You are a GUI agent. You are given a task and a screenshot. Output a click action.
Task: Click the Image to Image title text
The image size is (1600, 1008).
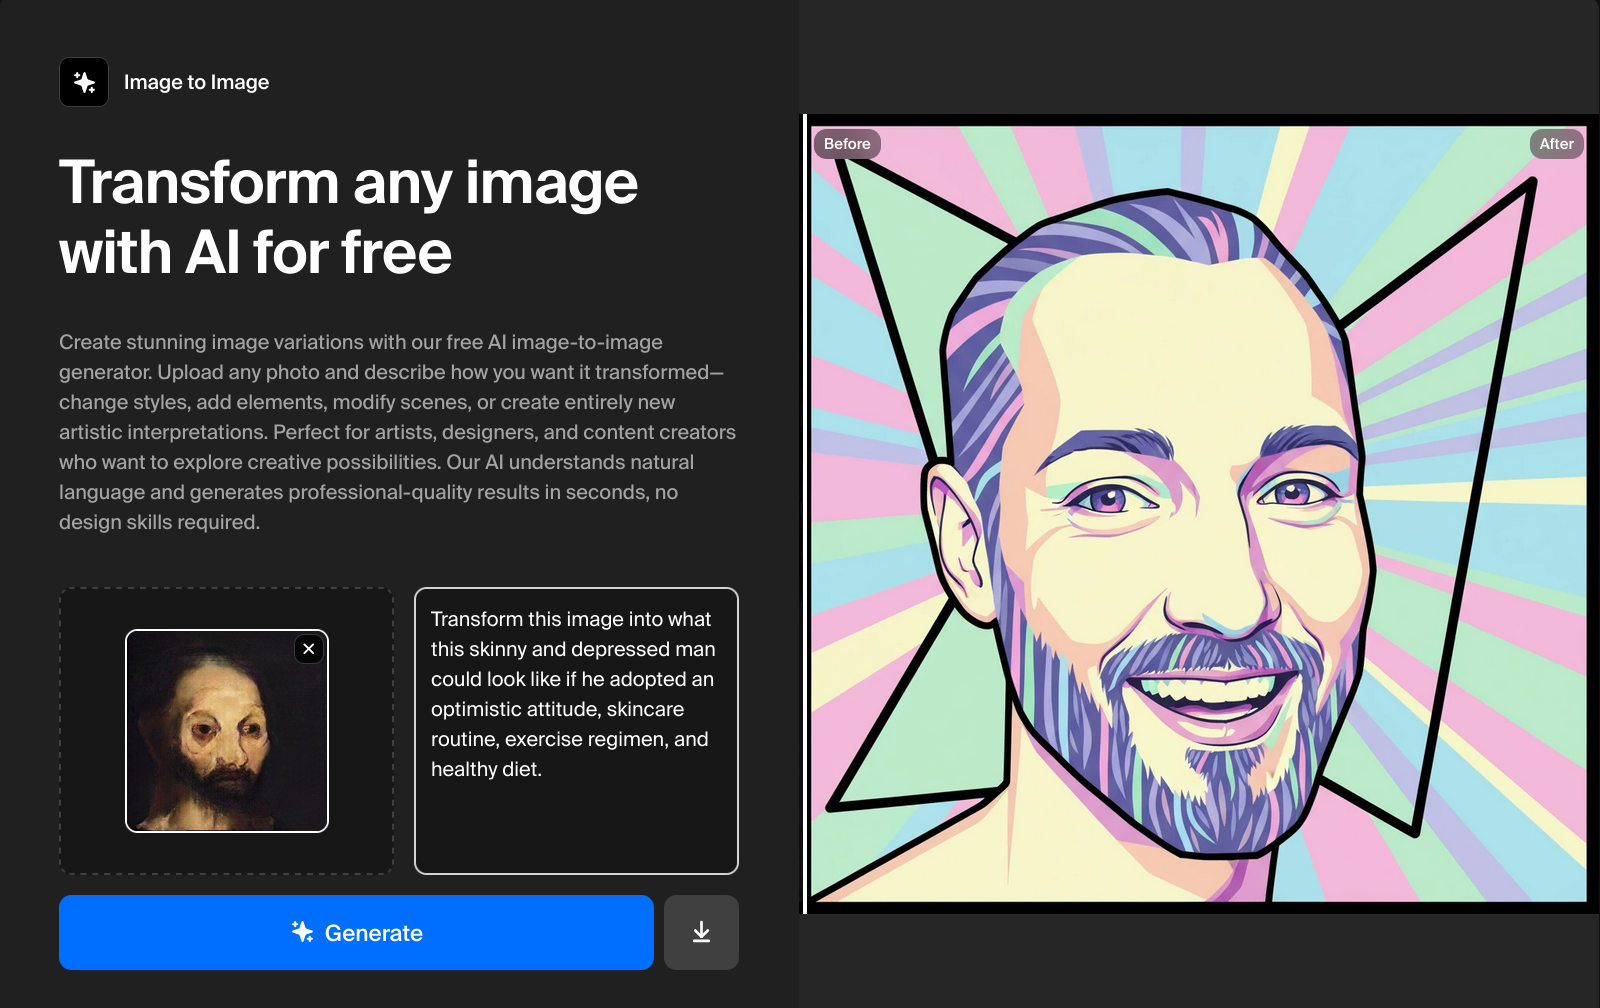pos(196,82)
